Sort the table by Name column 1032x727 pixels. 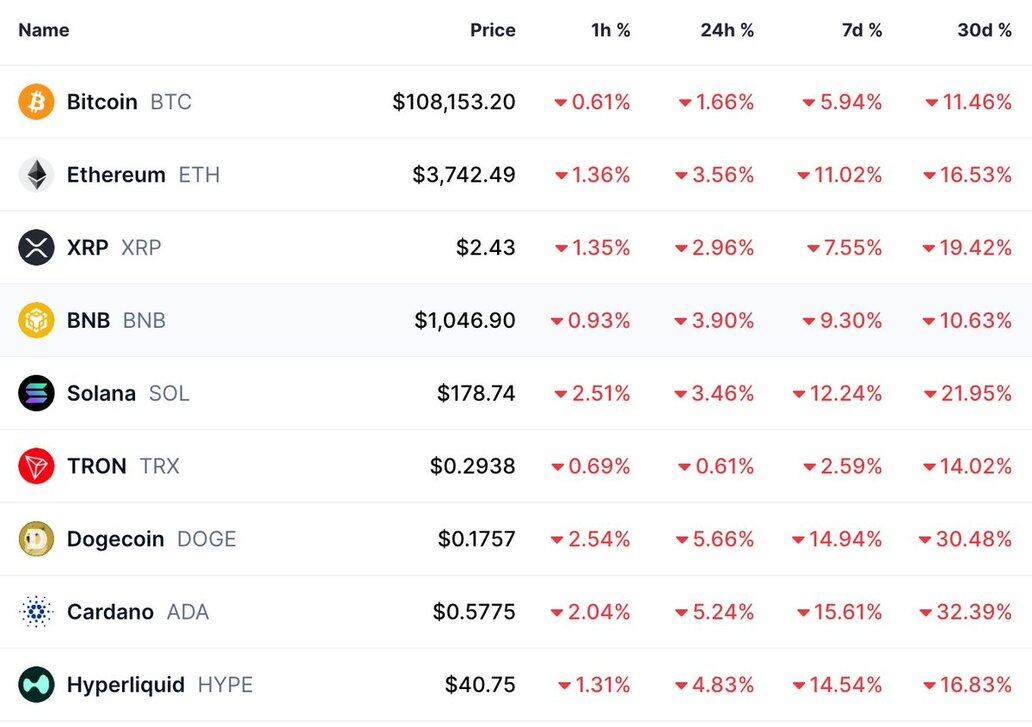[44, 30]
